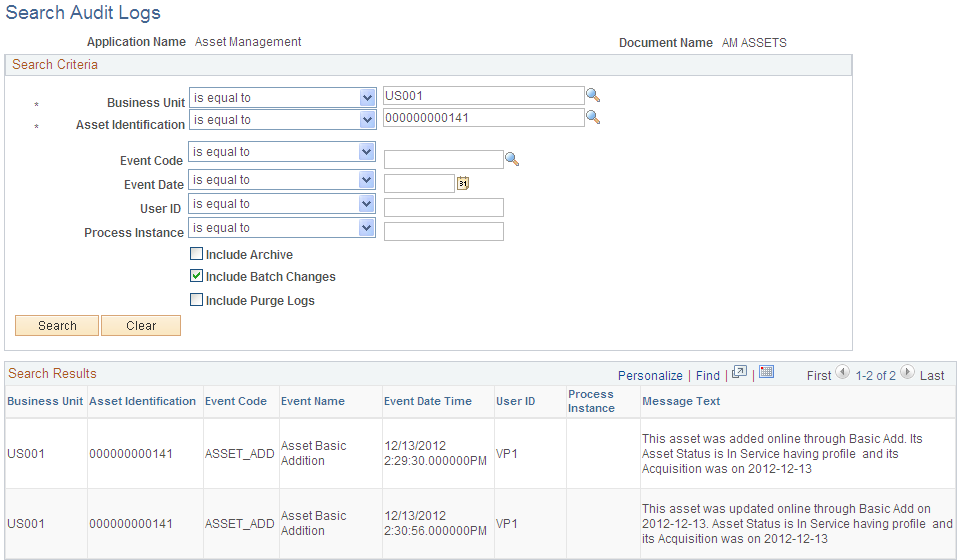The height and width of the screenshot is (560, 959).
Task: Expand Event Date operator dropdown
Action: point(282,180)
